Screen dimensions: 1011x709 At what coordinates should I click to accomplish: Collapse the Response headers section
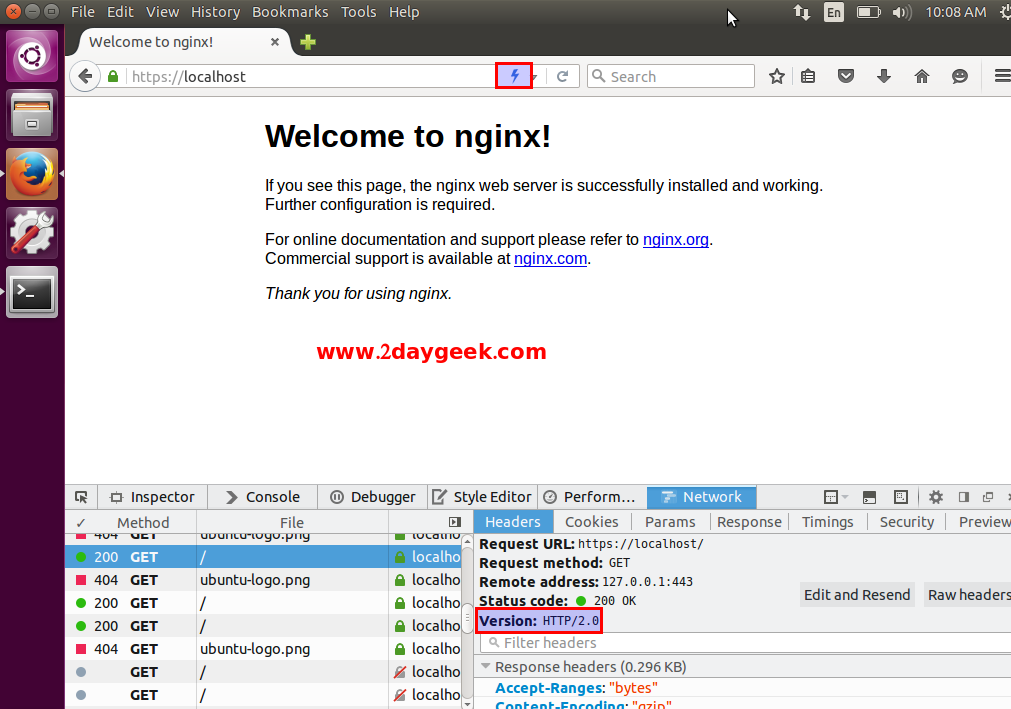486,666
